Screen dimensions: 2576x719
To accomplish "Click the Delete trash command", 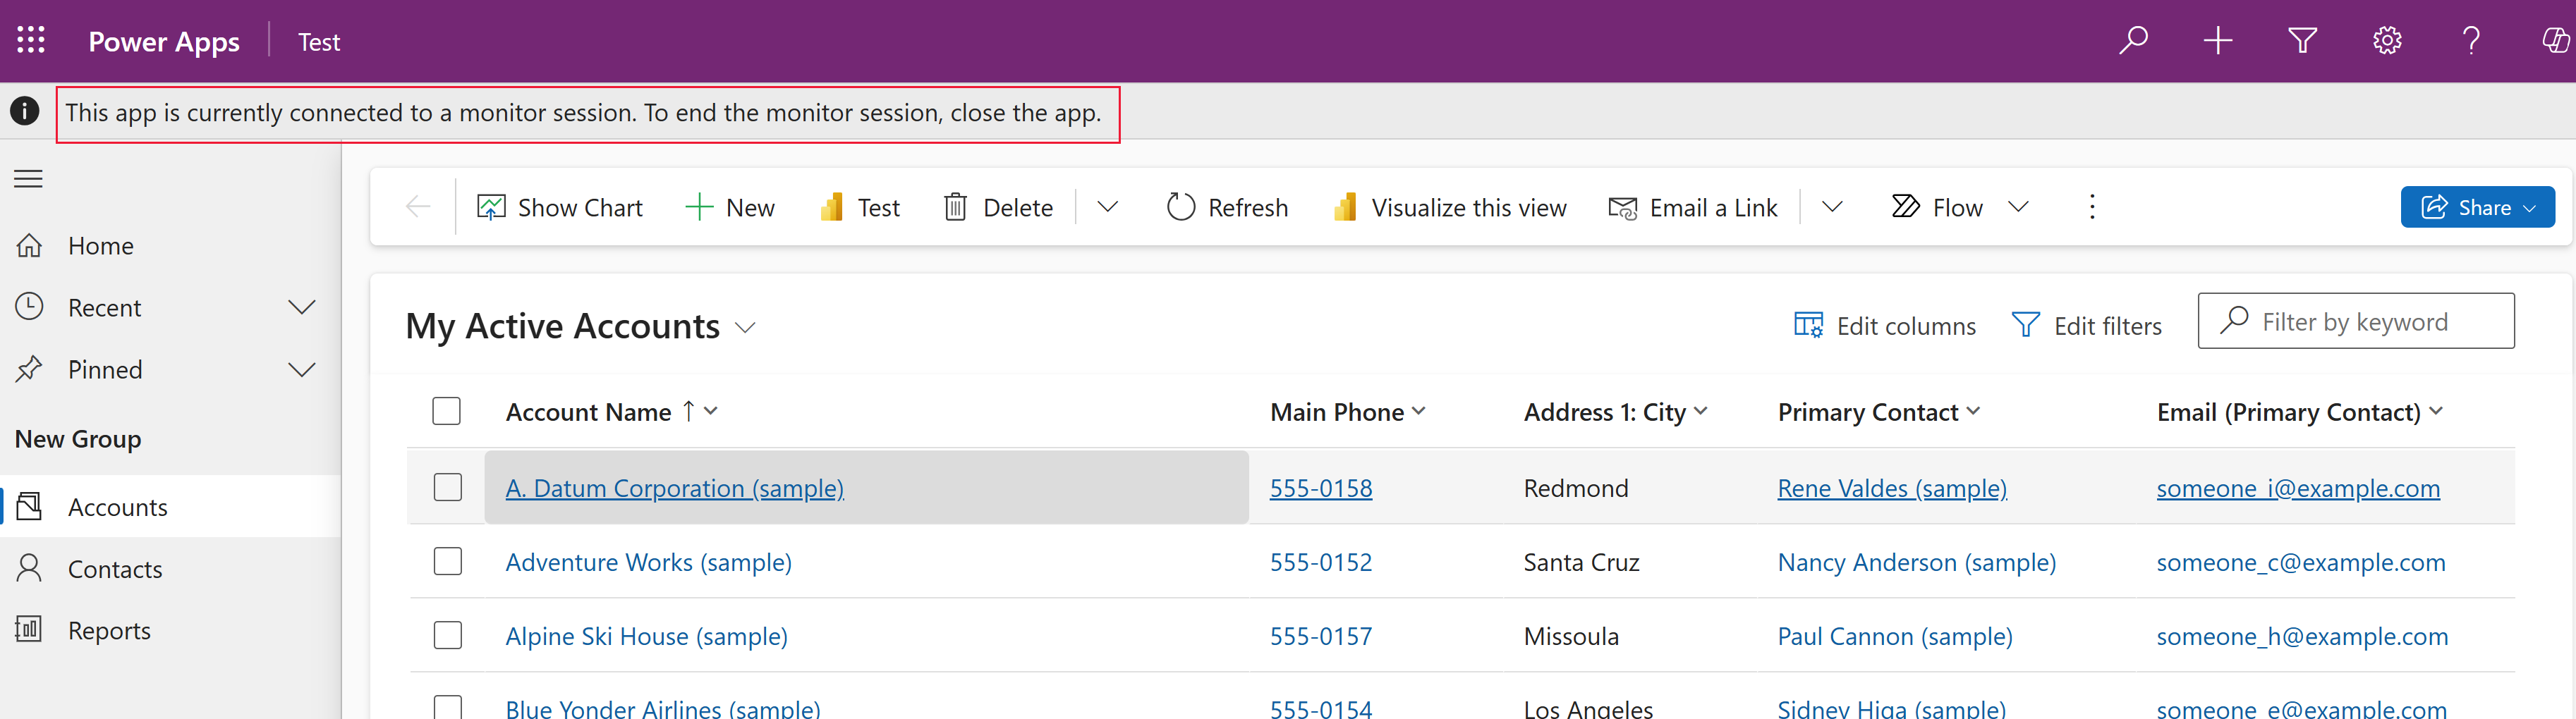I will (998, 207).
